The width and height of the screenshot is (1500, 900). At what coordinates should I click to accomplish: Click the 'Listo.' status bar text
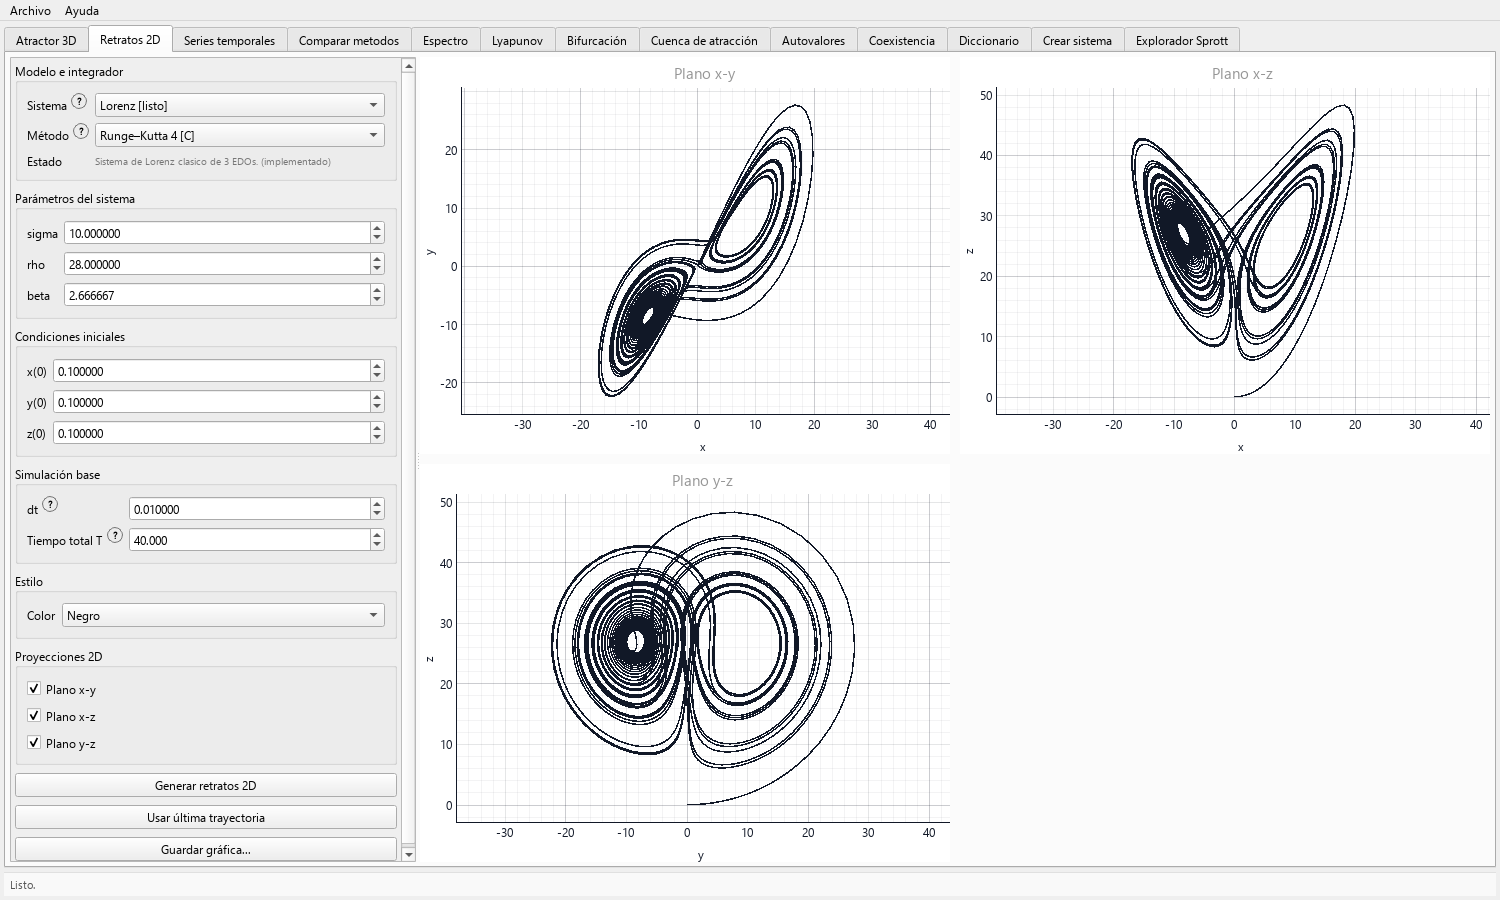point(23,885)
